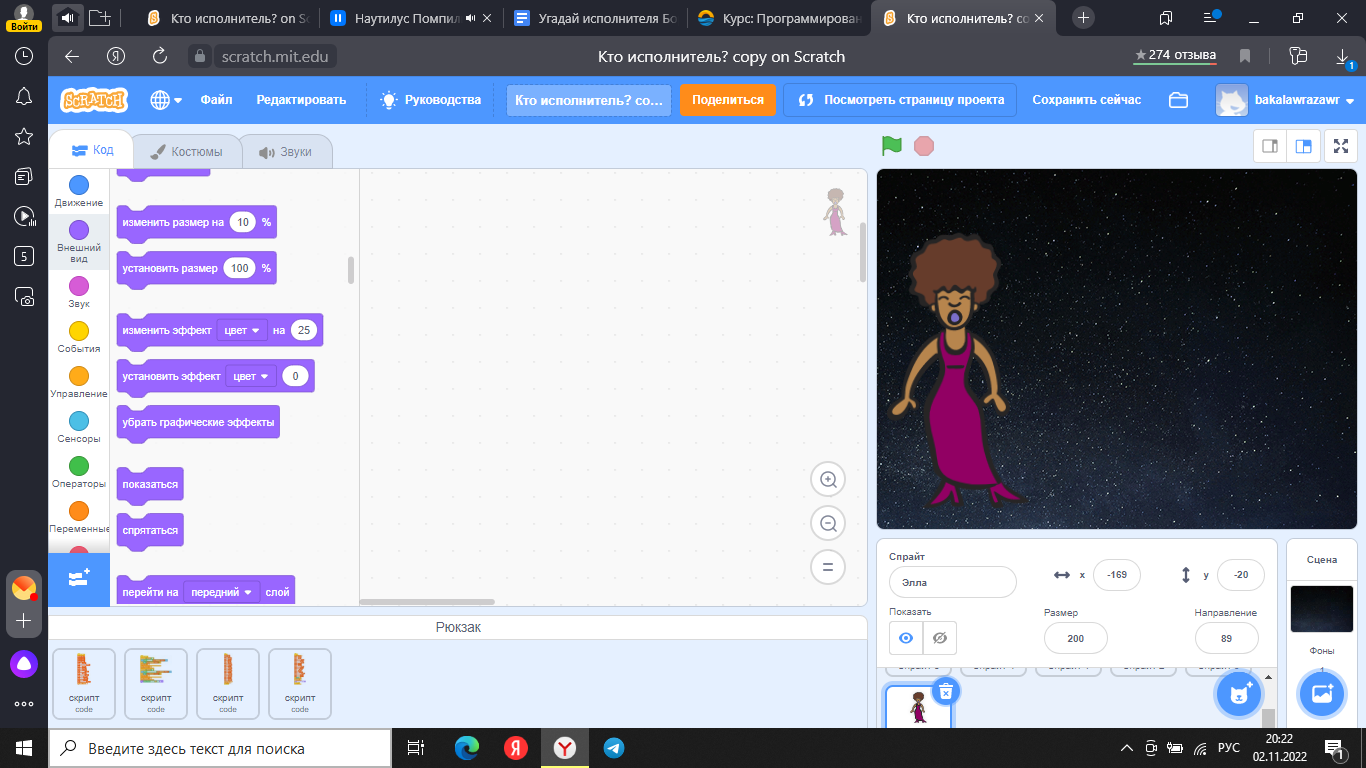Viewport: 1366px width, 768px height.
Task: Select the Операторы block category
Action: coord(79,472)
